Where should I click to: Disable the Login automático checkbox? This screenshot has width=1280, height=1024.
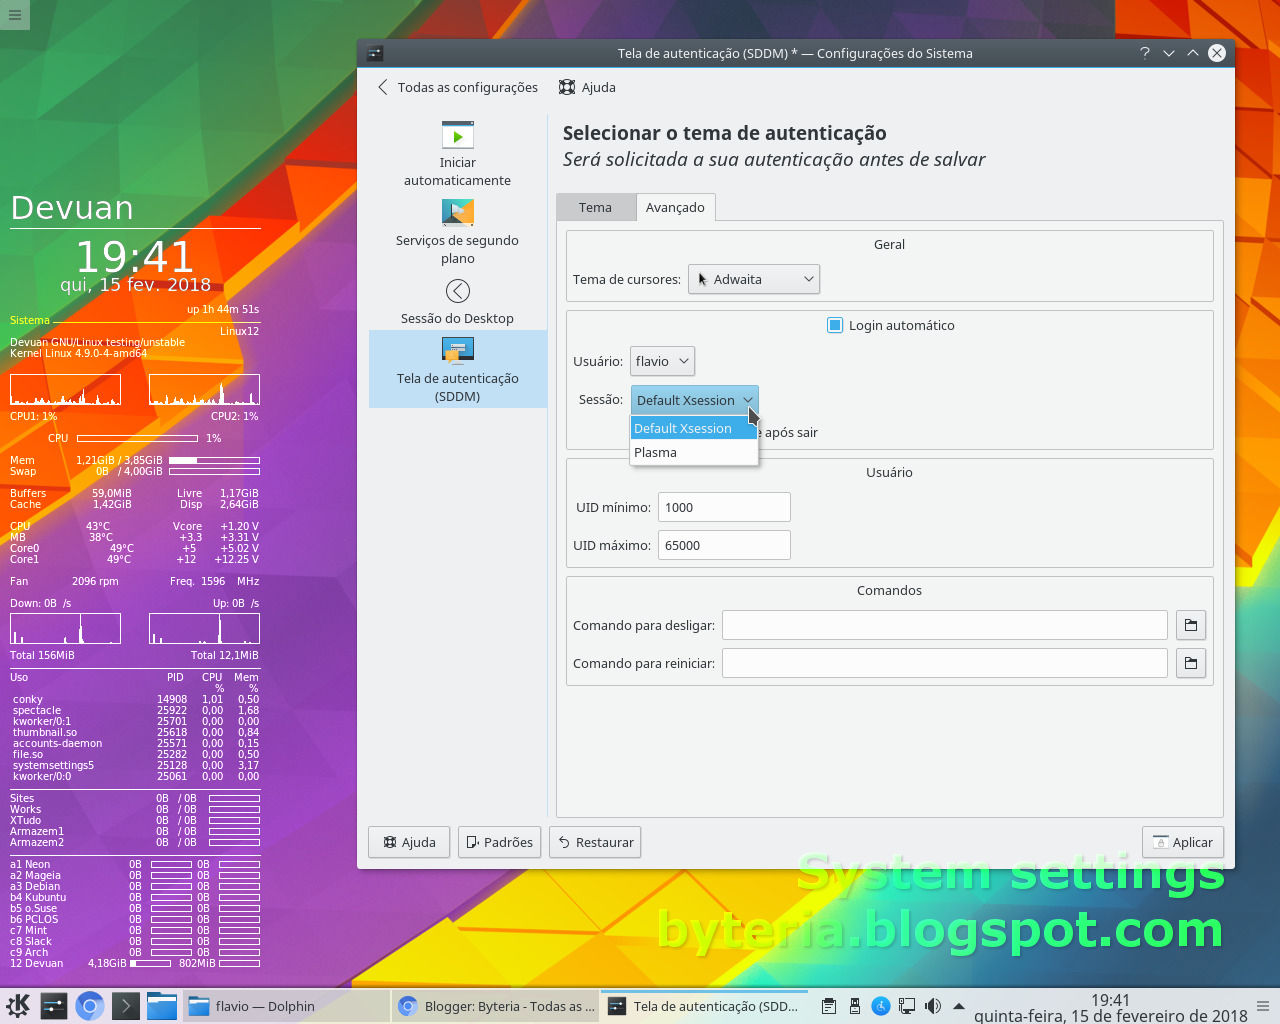point(834,324)
